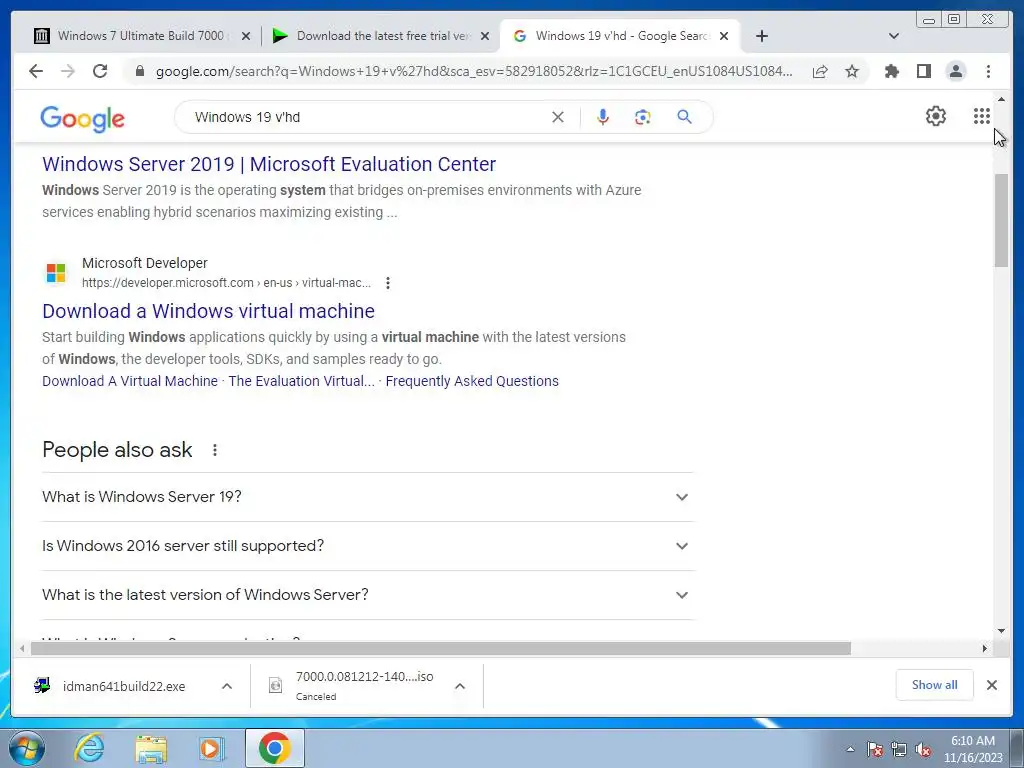Open the Action Center flag icon
1024x768 pixels.
point(874,749)
